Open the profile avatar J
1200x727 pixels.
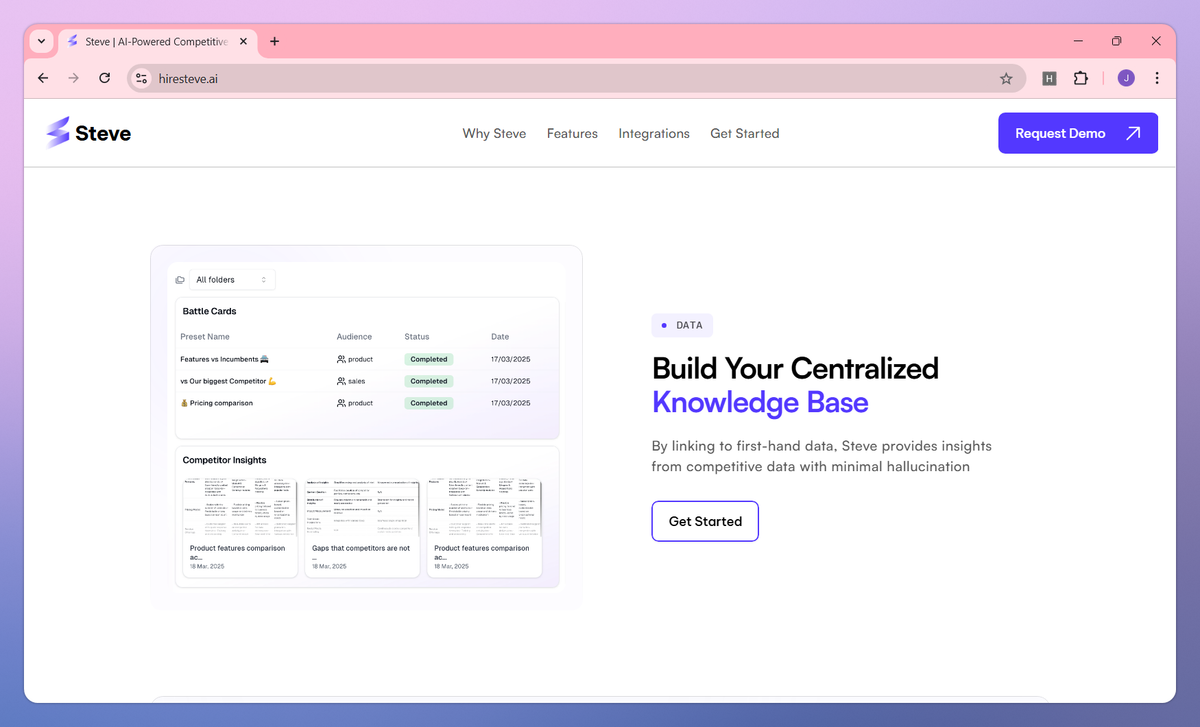click(x=1126, y=78)
